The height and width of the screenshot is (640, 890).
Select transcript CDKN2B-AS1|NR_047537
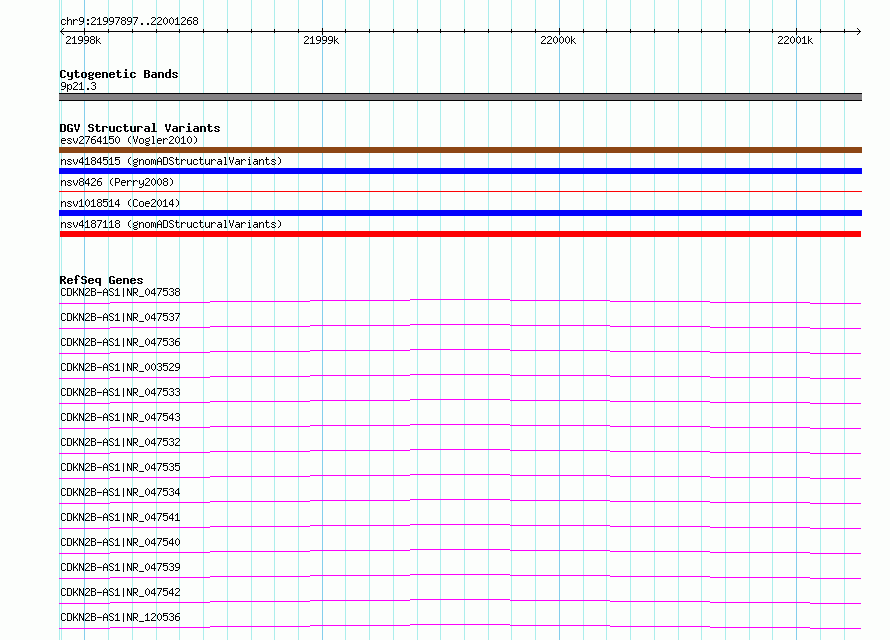pos(120,317)
